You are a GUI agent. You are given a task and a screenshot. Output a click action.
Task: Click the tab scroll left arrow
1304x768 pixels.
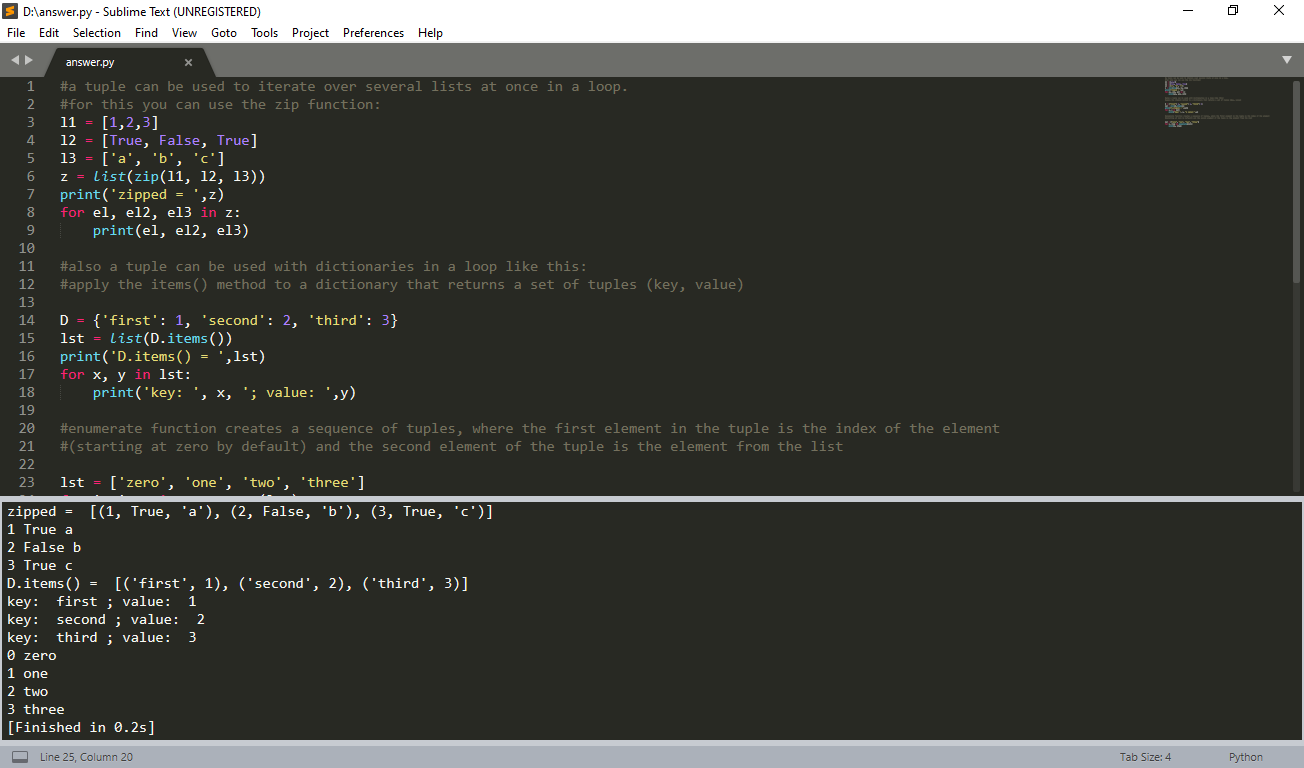coord(14,61)
